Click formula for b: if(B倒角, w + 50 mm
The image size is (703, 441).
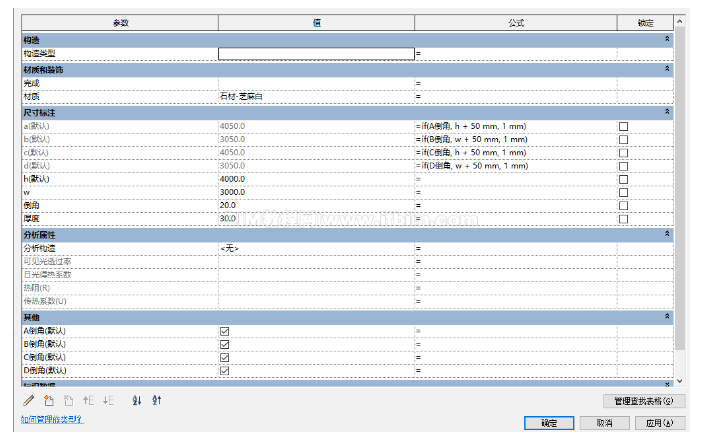[472, 139]
